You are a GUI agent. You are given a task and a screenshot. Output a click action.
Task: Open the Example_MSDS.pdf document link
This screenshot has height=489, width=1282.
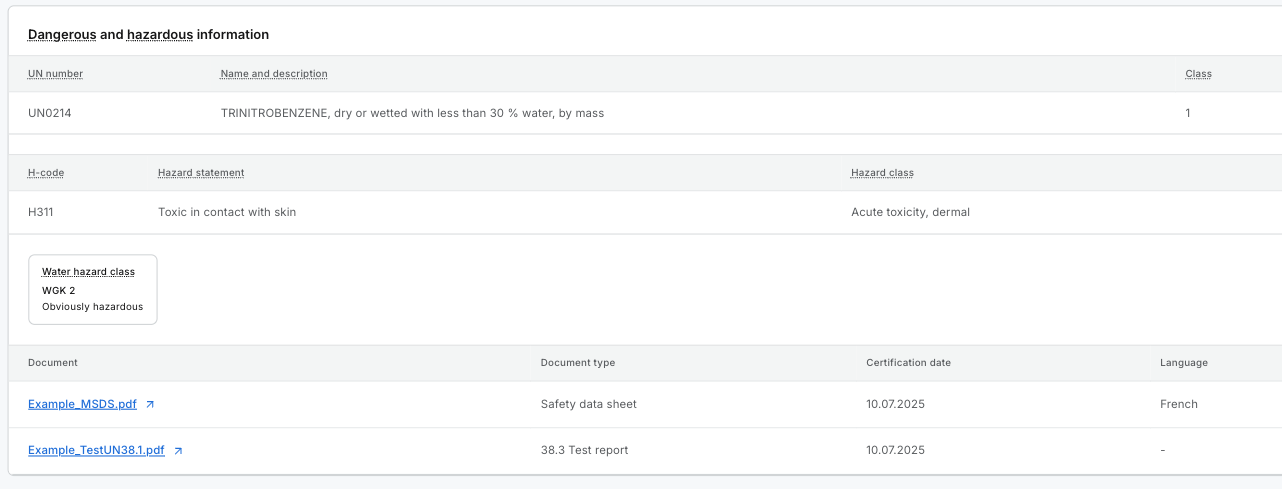tap(82, 404)
